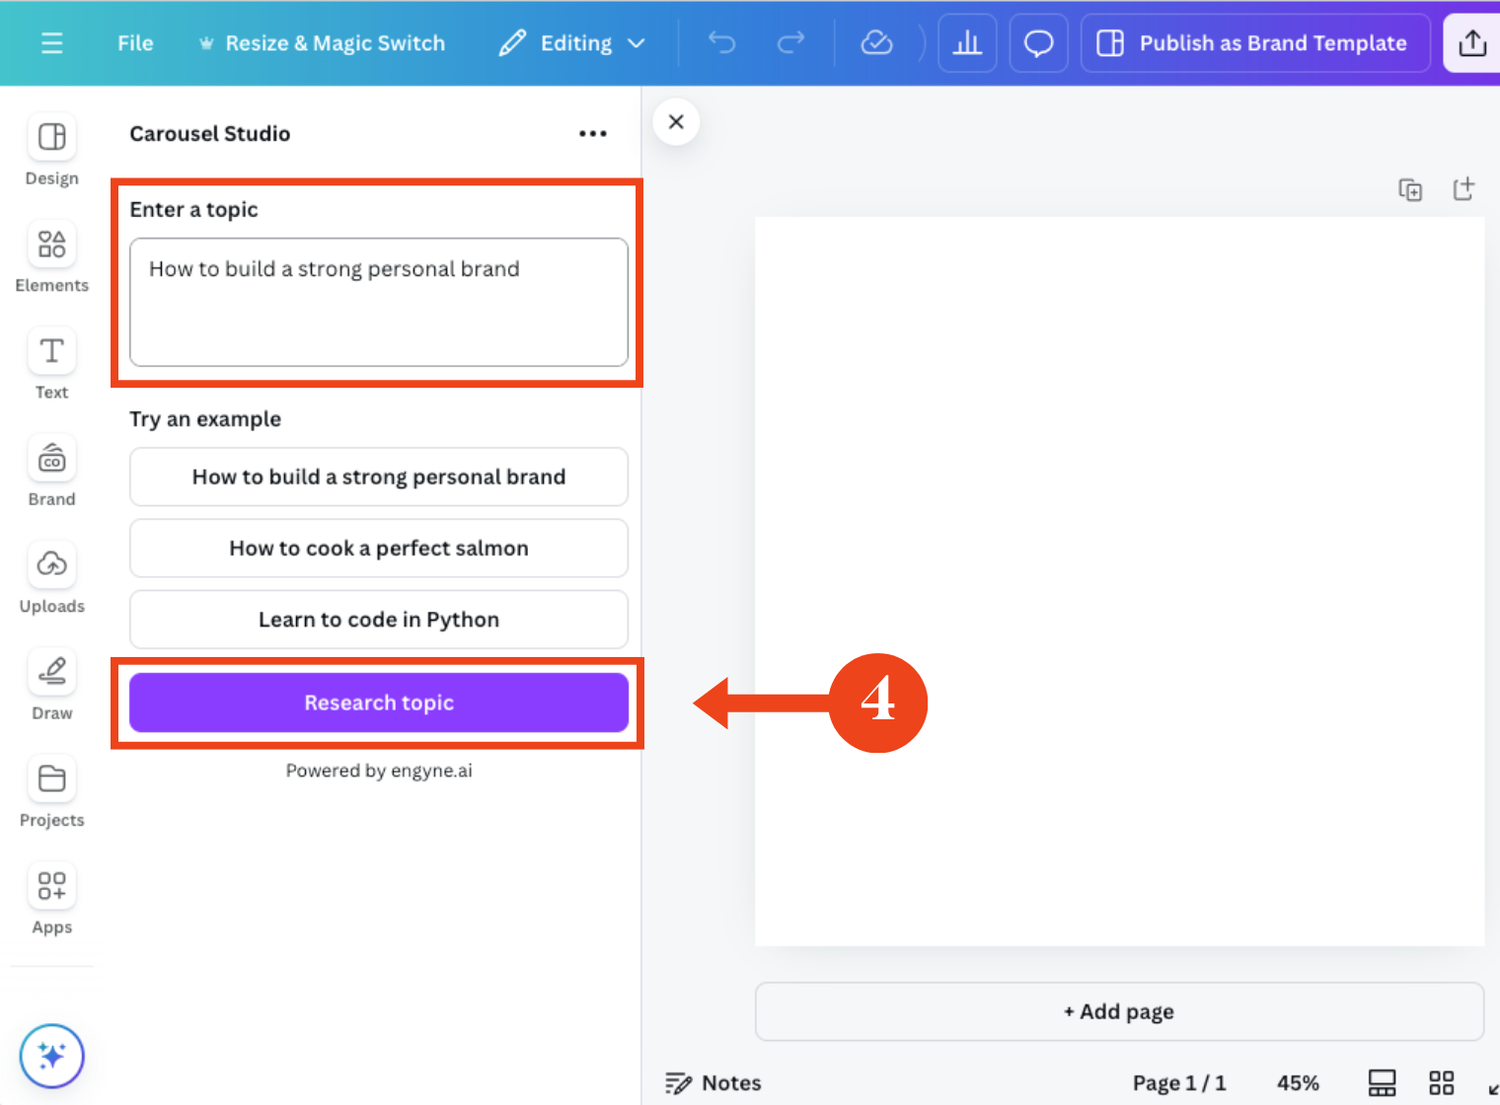Click Publish as Brand Template
1500x1105 pixels.
[x=1255, y=43]
